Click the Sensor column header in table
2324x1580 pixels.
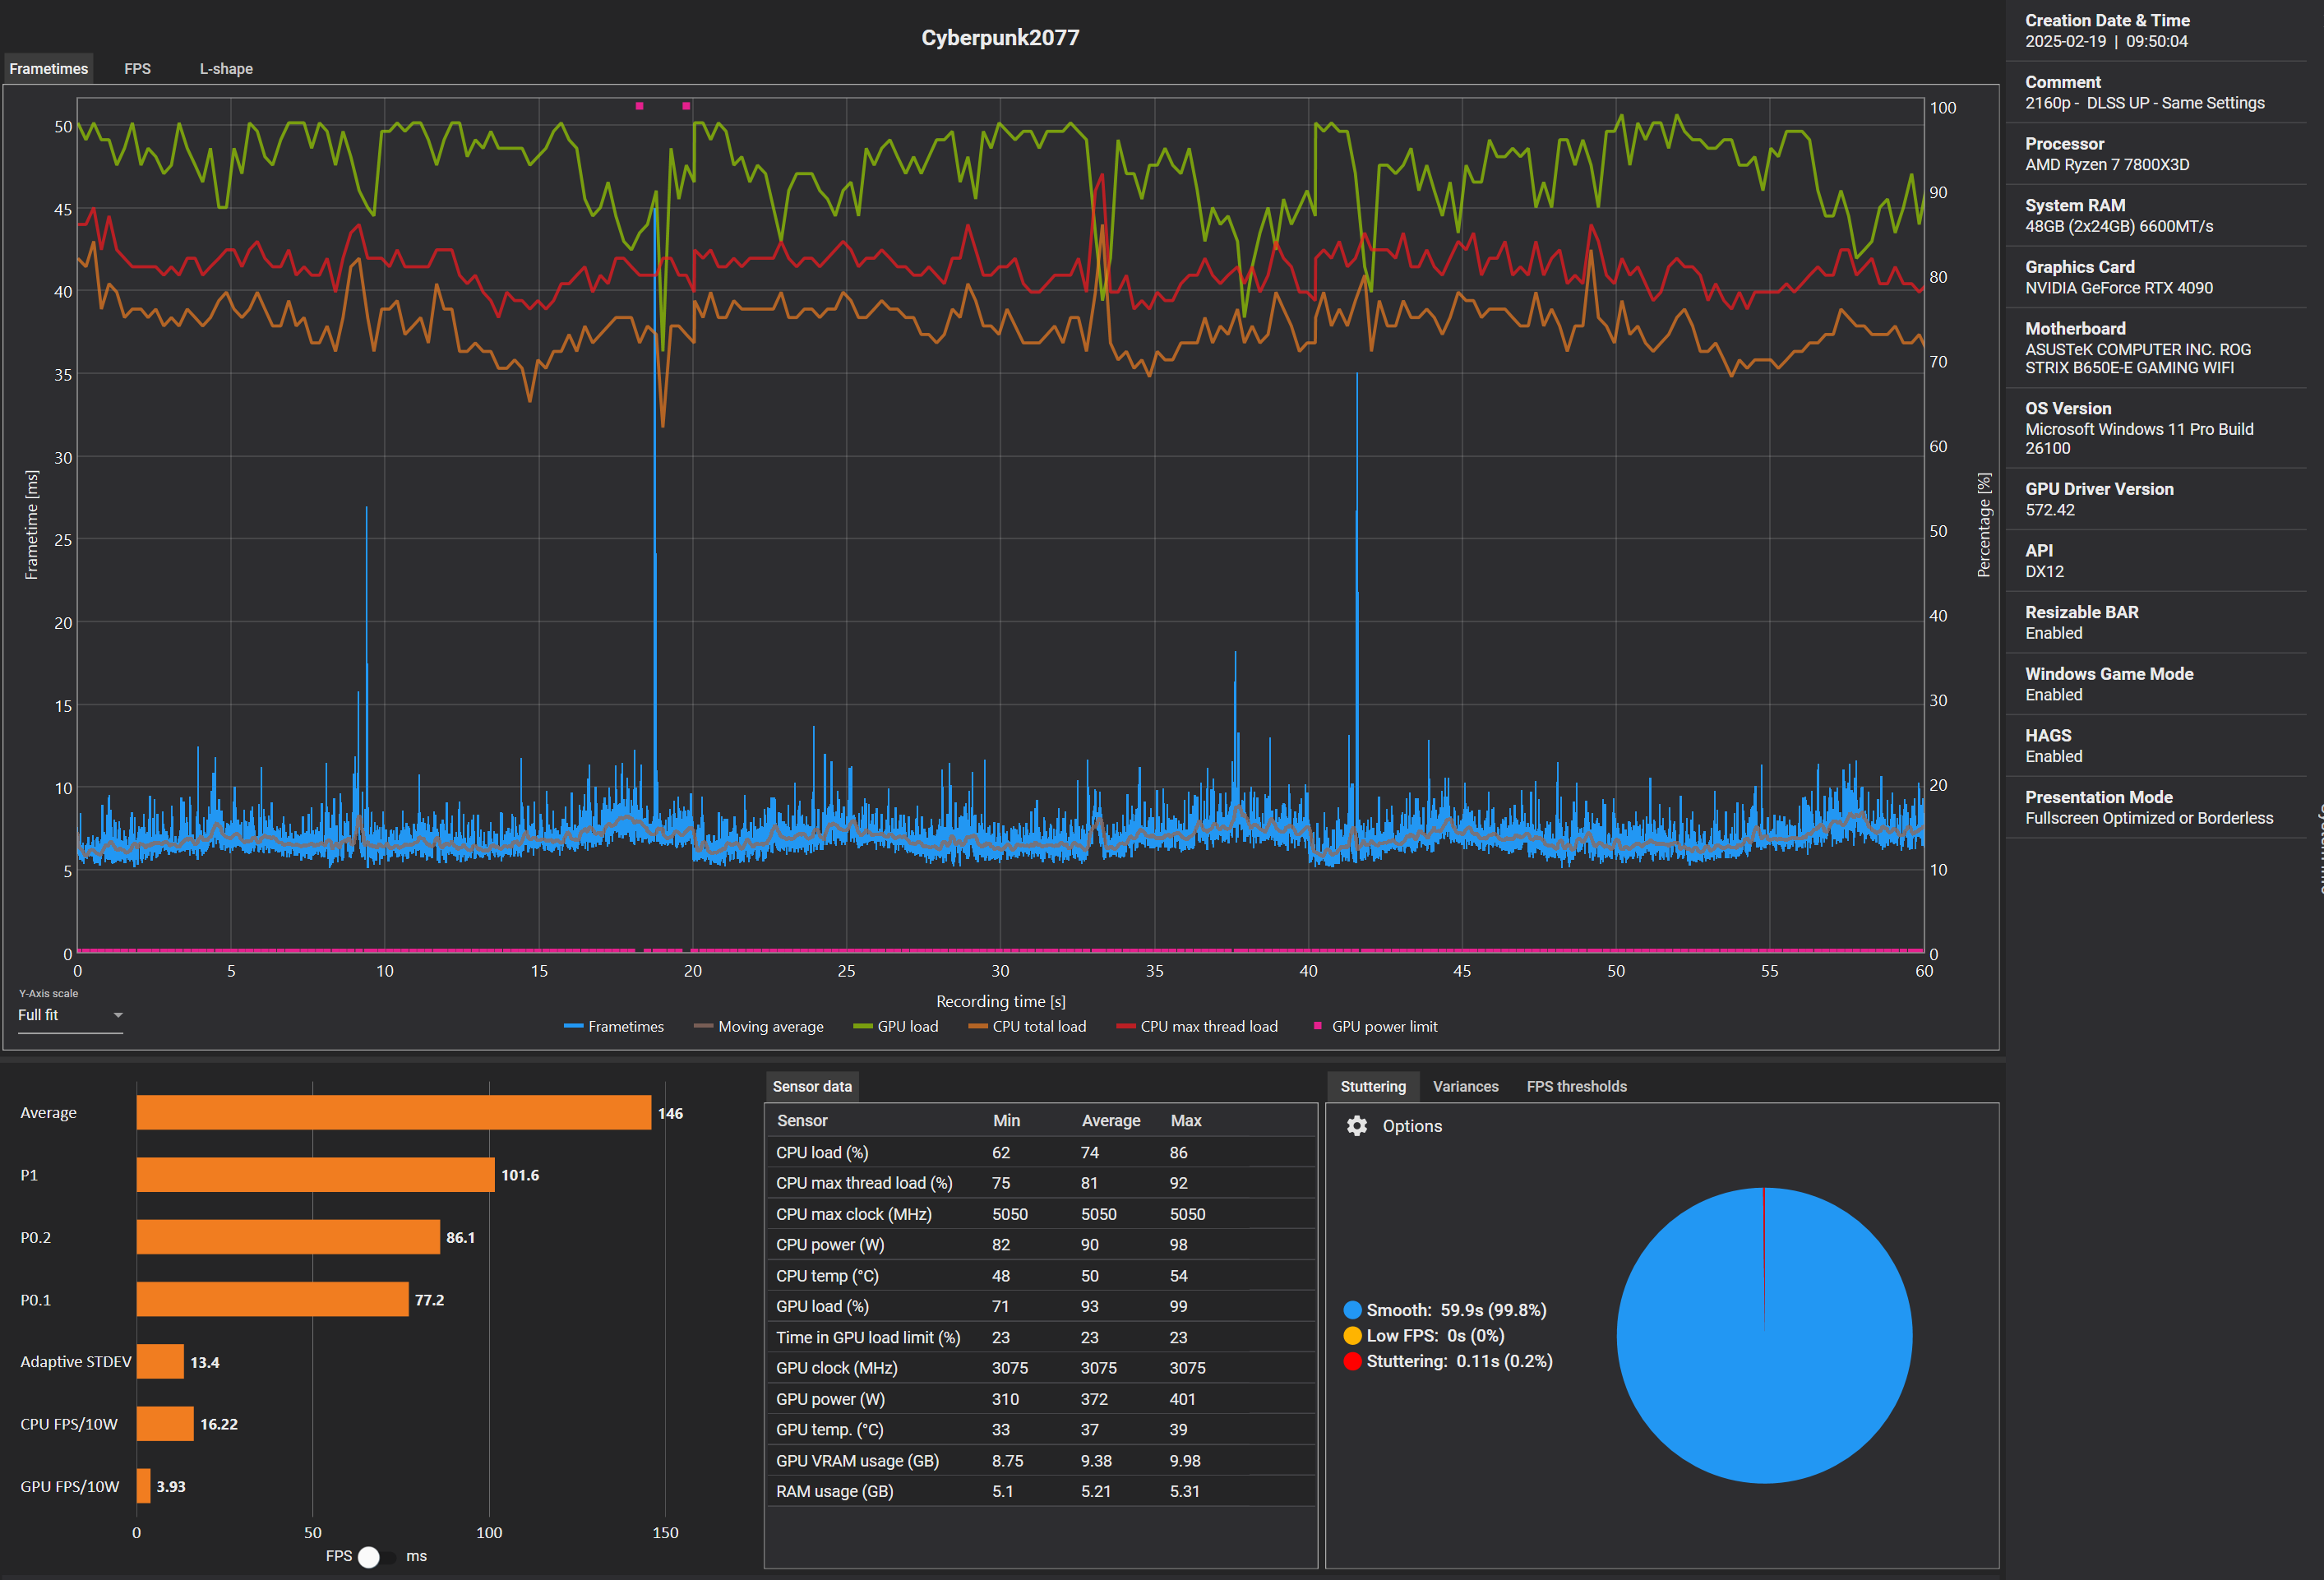coord(802,1121)
